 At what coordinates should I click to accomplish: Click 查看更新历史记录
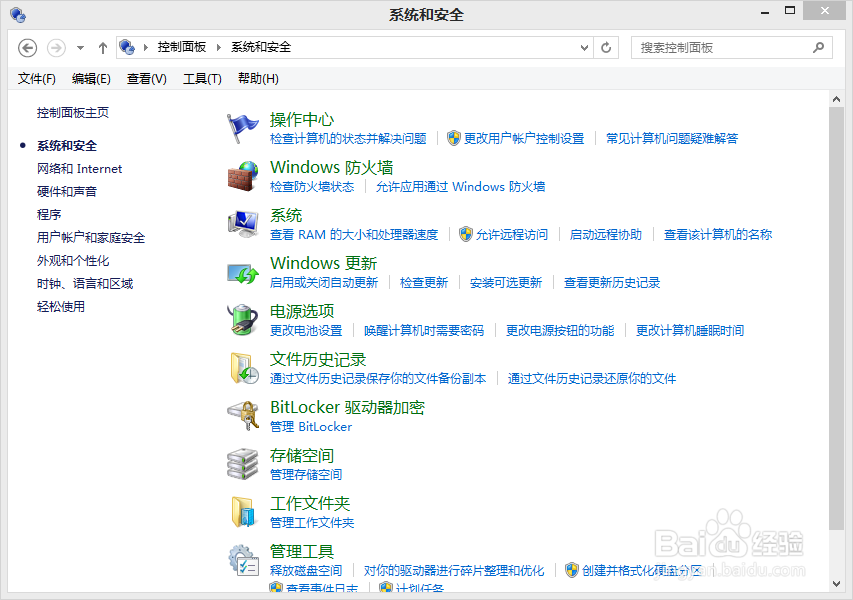tap(612, 282)
